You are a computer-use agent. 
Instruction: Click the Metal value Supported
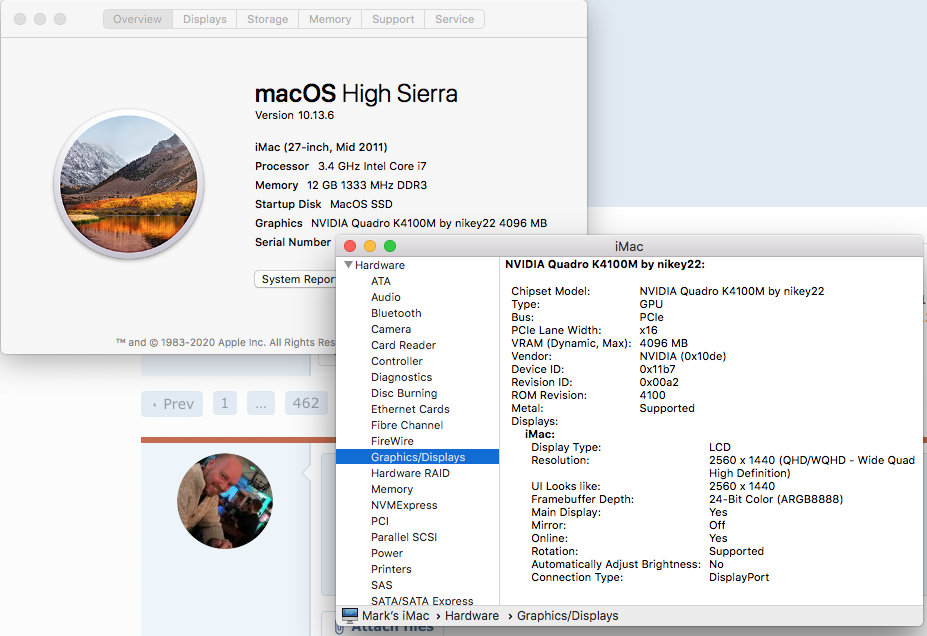[x=667, y=408]
